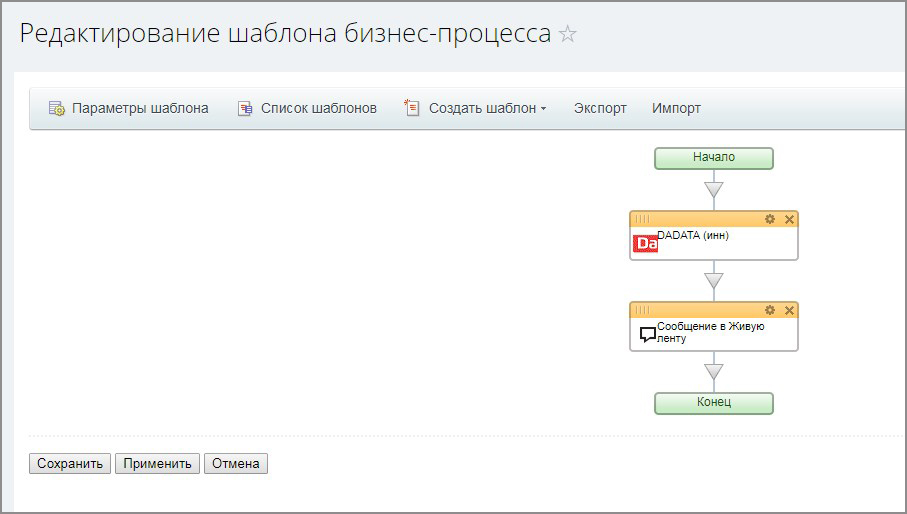Select Импорт in the toolbar
907x514 pixels.
pyautogui.click(x=676, y=108)
